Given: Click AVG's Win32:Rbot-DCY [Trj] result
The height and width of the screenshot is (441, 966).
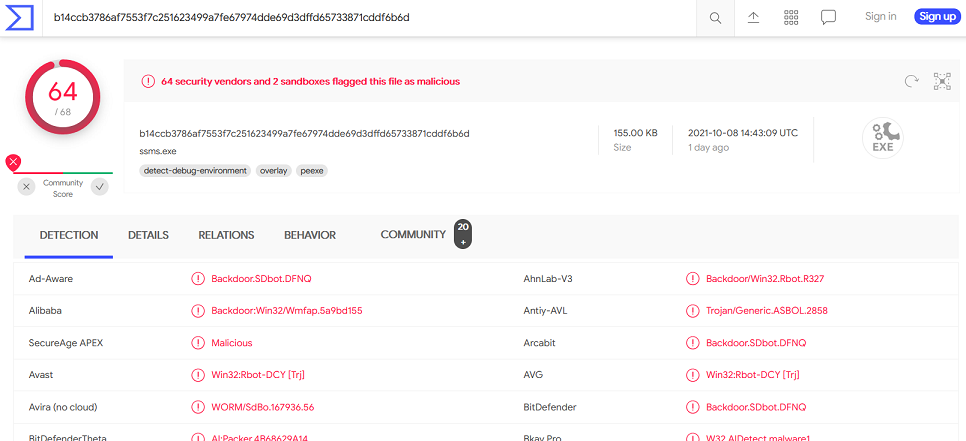Looking at the screenshot, I should coord(753,375).
